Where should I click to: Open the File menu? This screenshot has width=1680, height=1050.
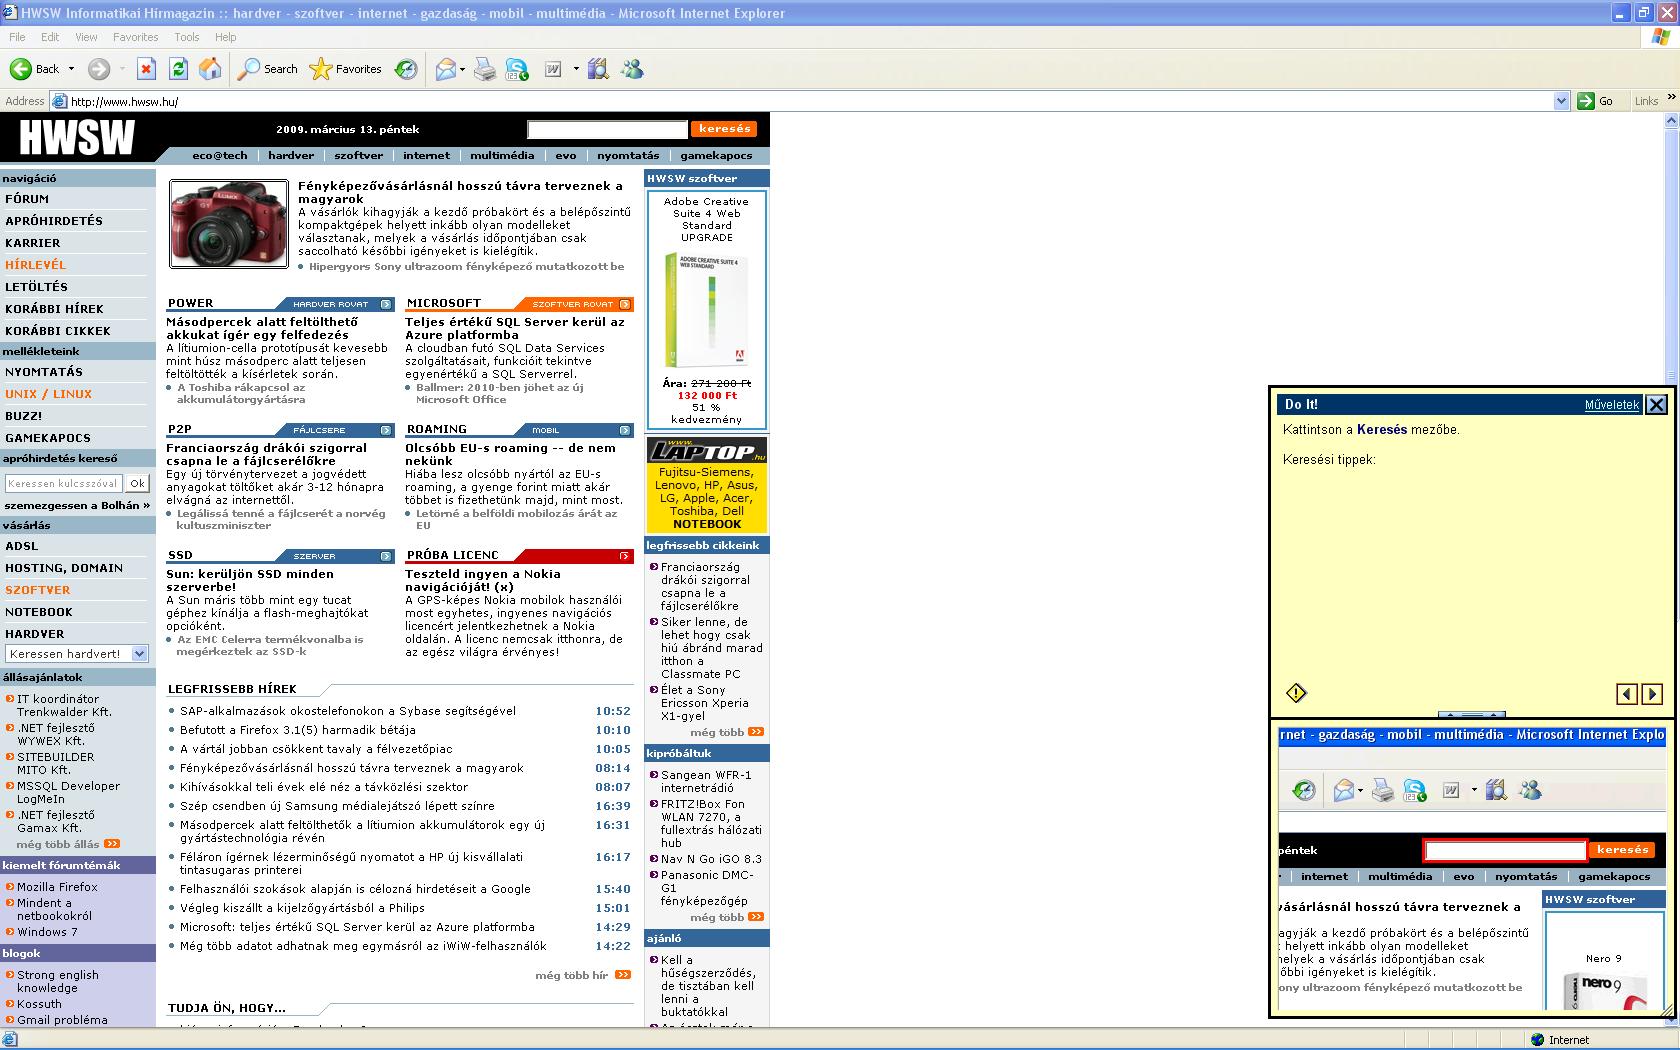click(17, 37)
